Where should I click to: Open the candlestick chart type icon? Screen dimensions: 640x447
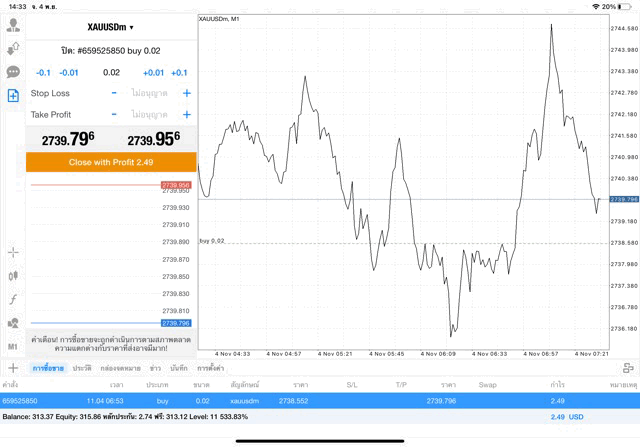[x=13, y=276]
